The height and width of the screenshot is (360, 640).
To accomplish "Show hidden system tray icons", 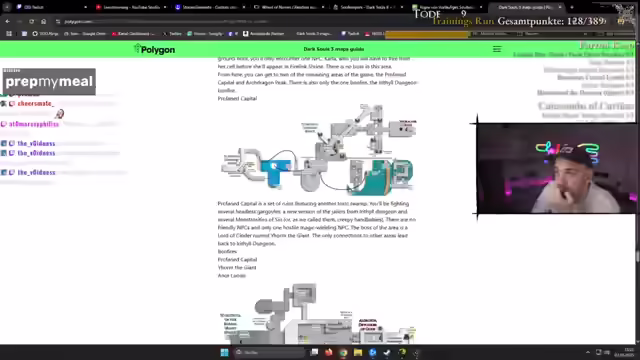I will [x=588, y=352].
